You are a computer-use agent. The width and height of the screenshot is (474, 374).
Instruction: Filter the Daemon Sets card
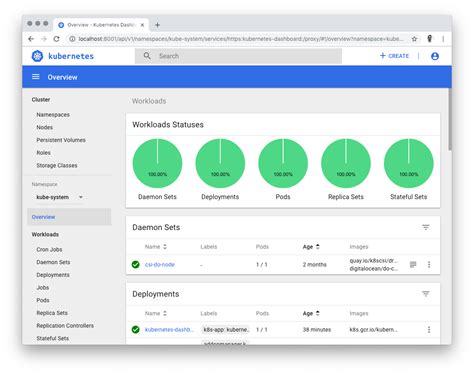point(426,227)
